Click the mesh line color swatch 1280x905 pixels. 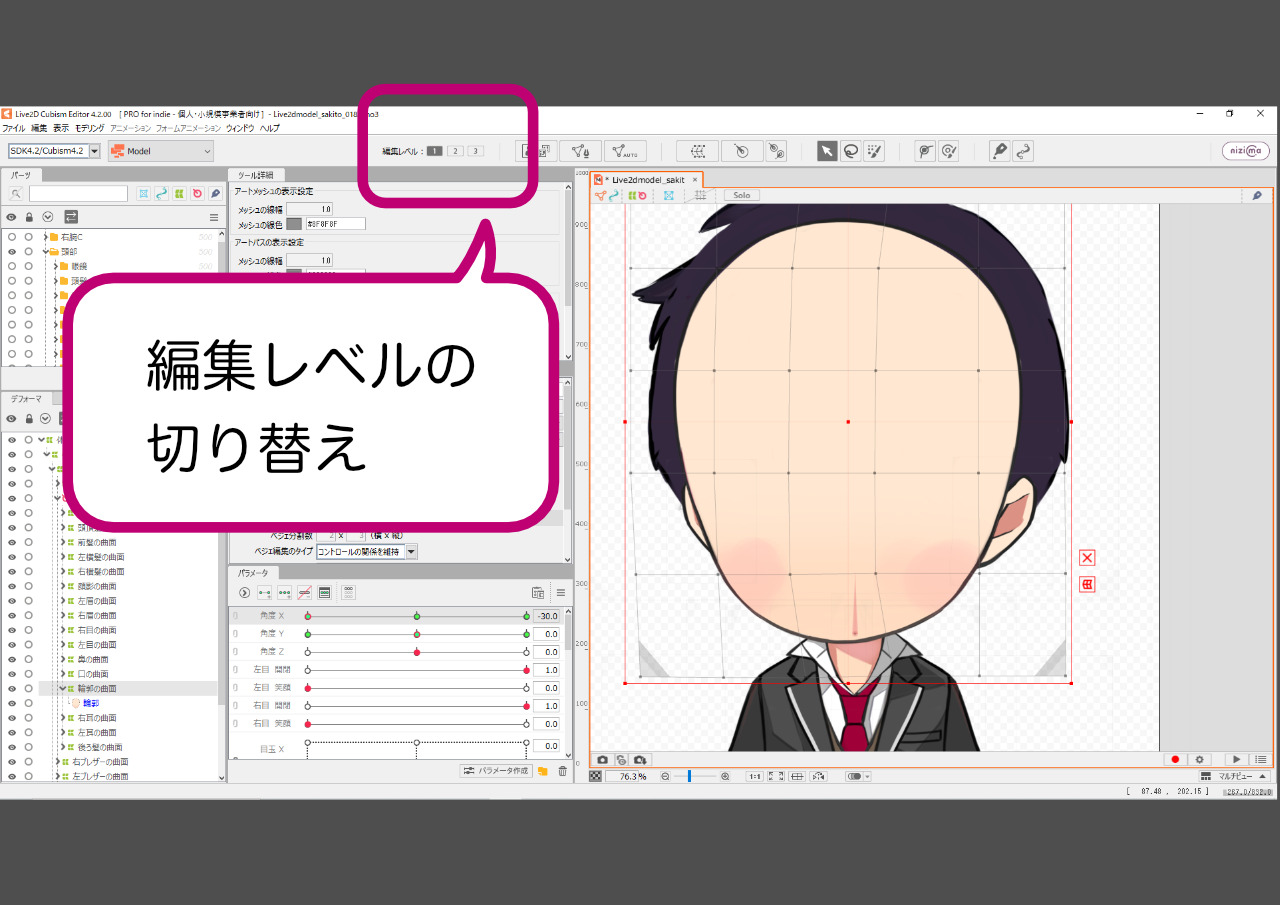[x=294, y=224]
